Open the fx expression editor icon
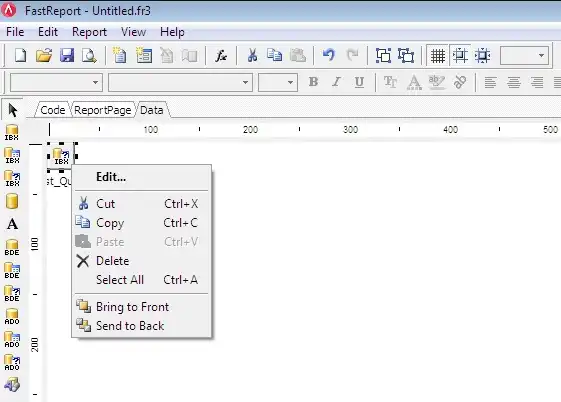Screen dimensions: 561x402 [x=221, y=55]
